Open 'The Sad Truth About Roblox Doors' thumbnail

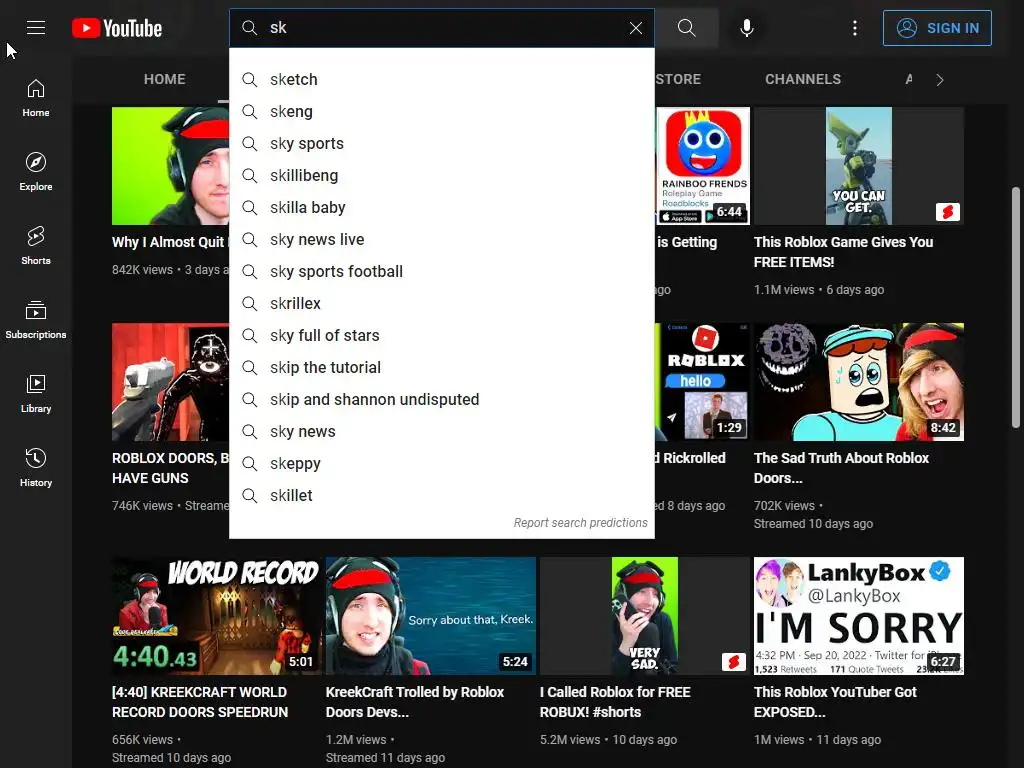tap(859, 382)
